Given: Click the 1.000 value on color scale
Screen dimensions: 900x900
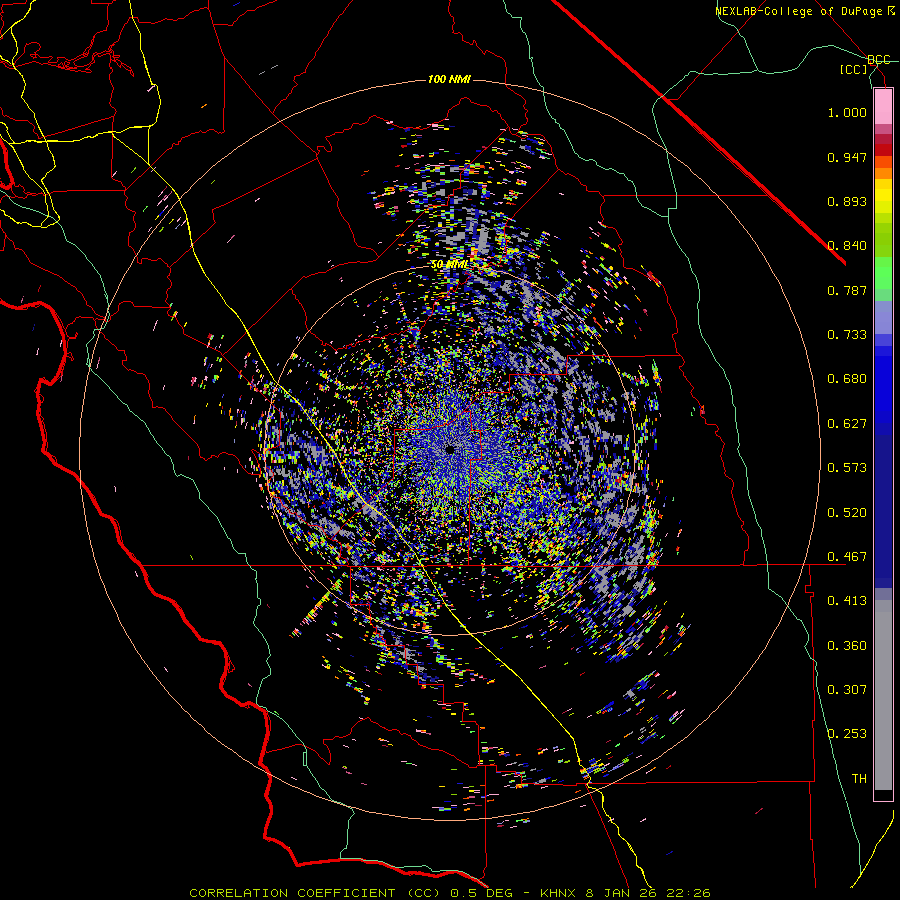Looking at the screenshot, I should tap(847, 112).
